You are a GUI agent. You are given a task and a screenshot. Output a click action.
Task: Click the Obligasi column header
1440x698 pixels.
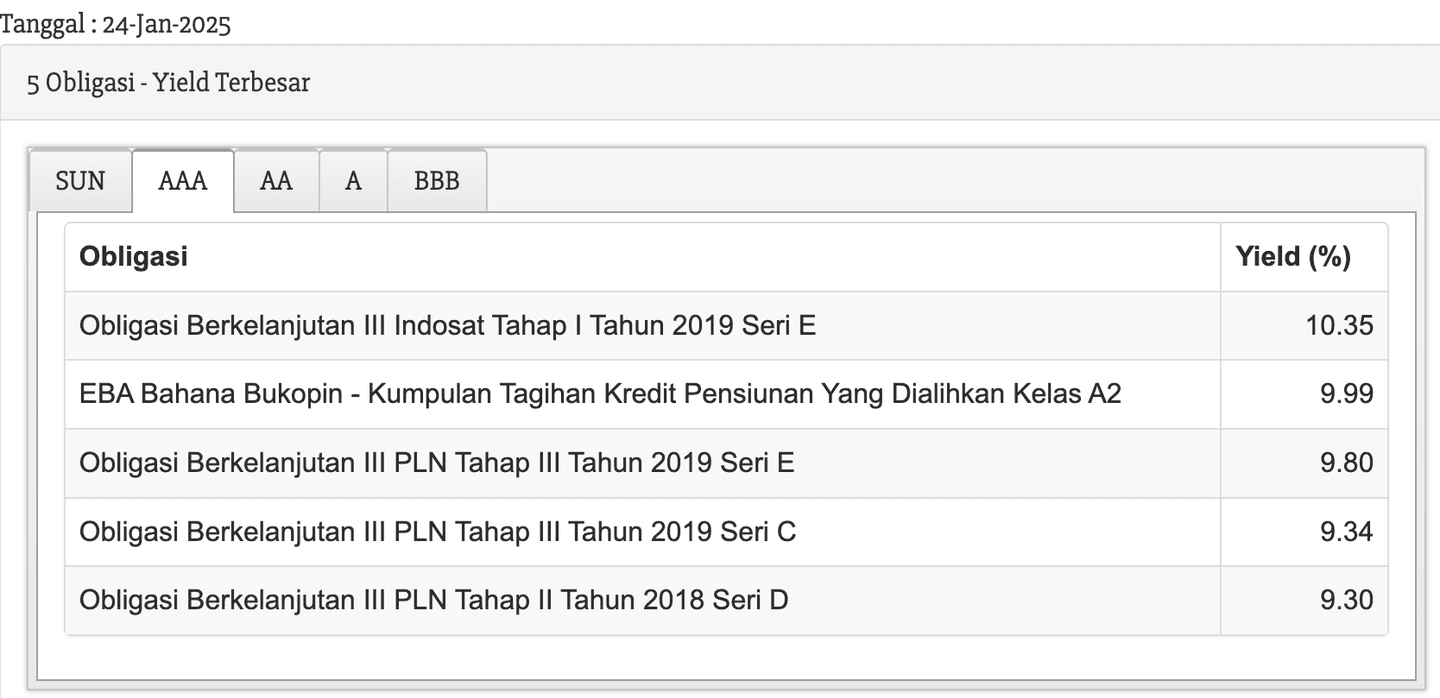tap(134, 257)
